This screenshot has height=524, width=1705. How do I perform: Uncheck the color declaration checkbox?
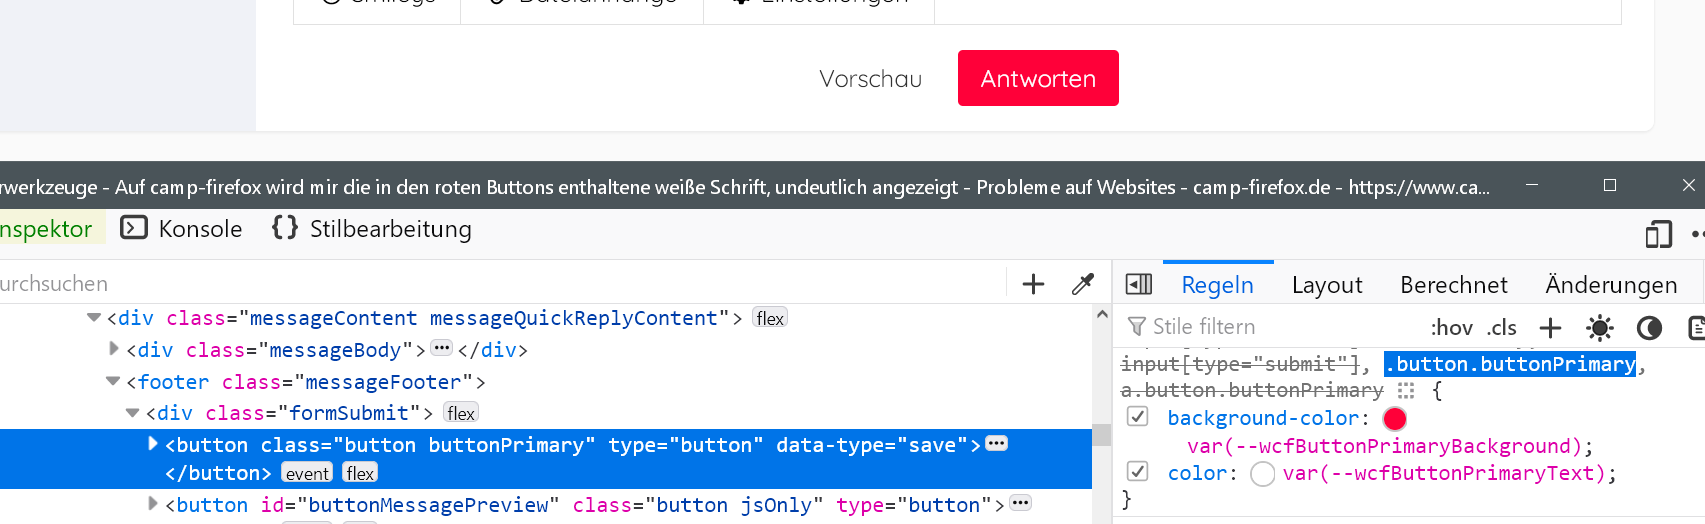click(1138, 472)
